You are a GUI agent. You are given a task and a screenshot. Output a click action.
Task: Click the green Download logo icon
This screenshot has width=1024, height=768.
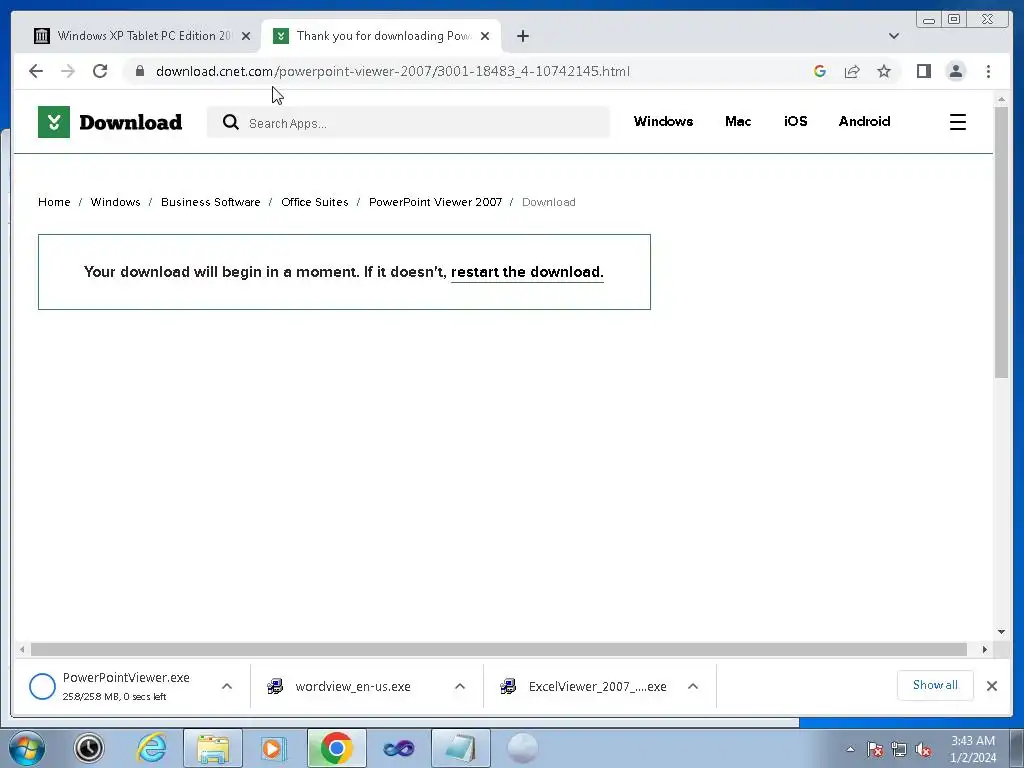click(x=54, y=122)
